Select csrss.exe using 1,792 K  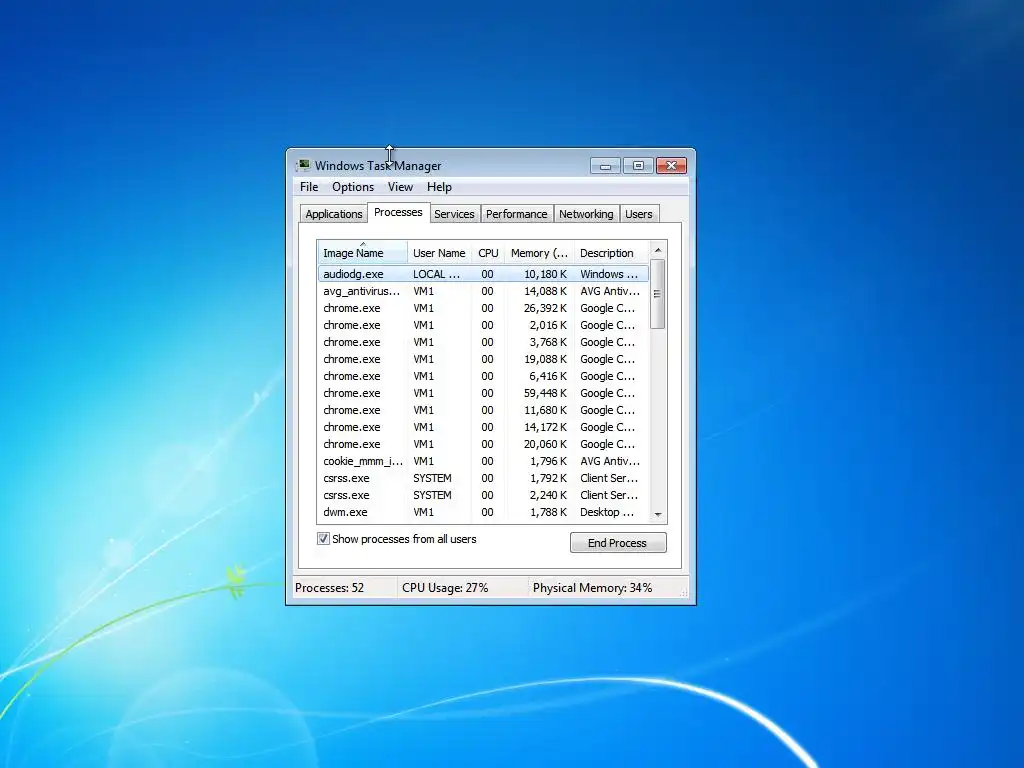click(483, 478)
